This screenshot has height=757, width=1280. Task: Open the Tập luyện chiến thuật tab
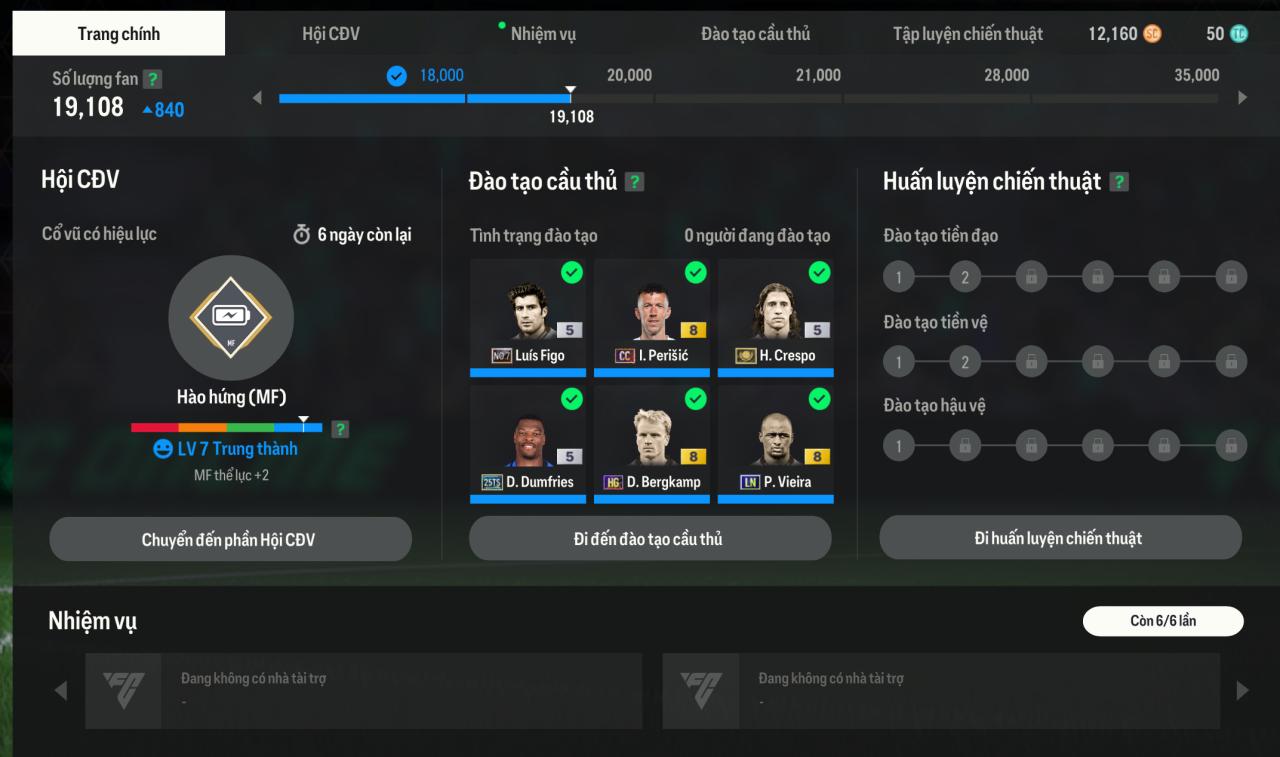(x=968, y=34)
